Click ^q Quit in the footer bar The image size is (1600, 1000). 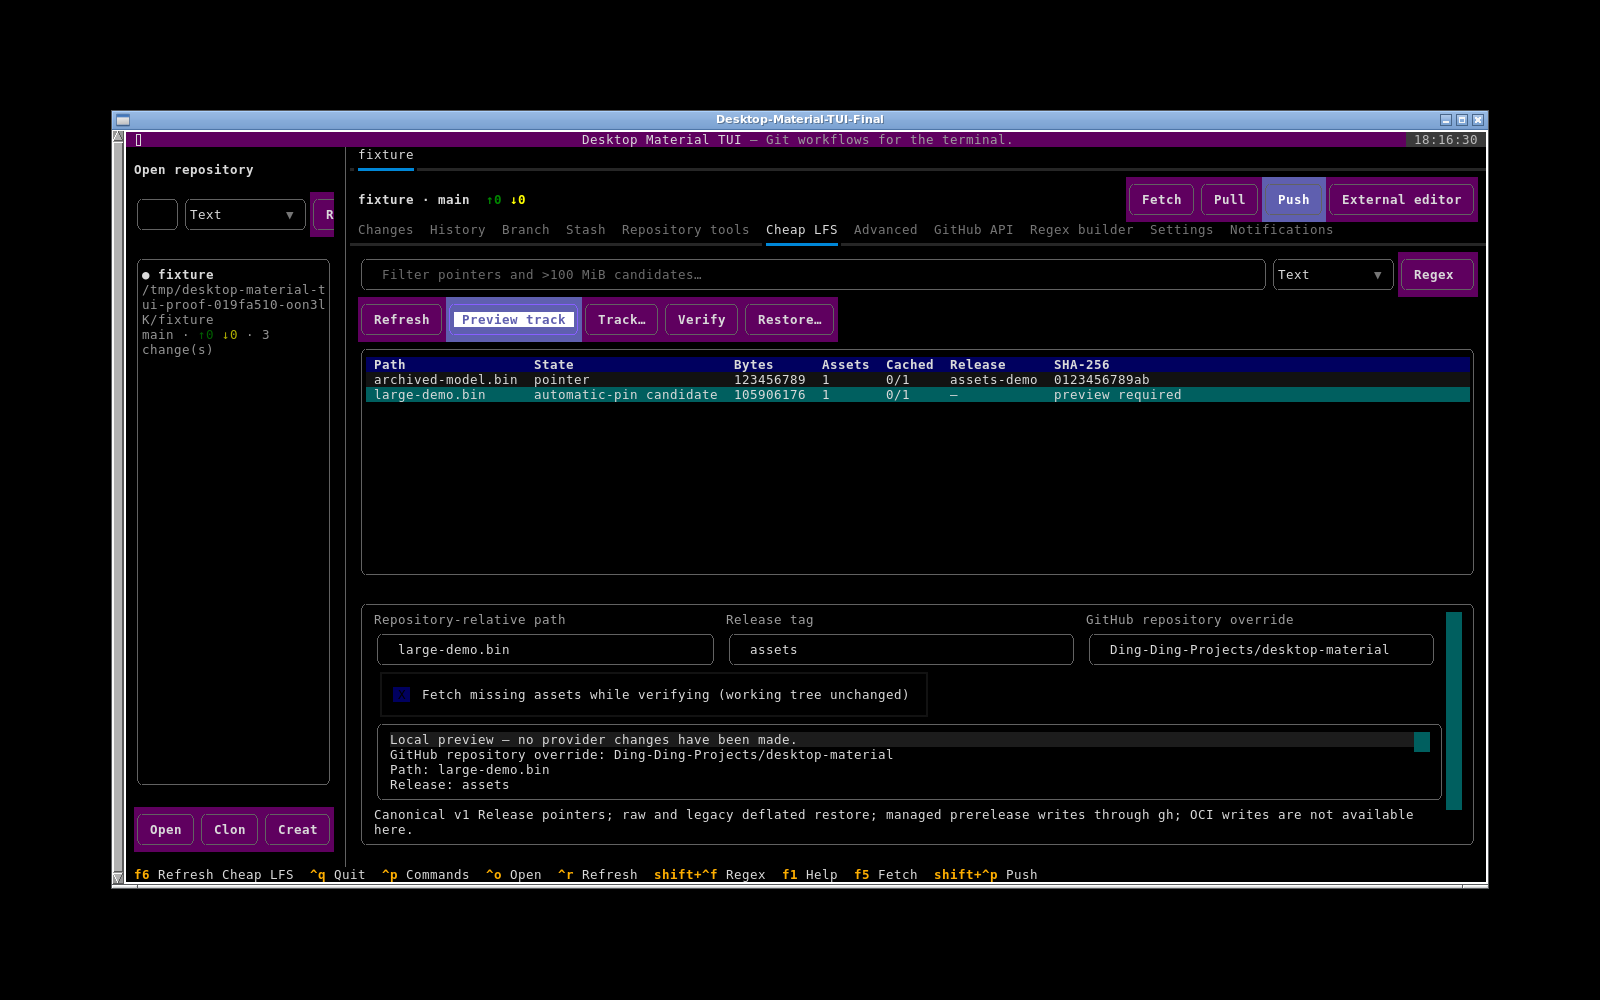[x=337, y=875]
